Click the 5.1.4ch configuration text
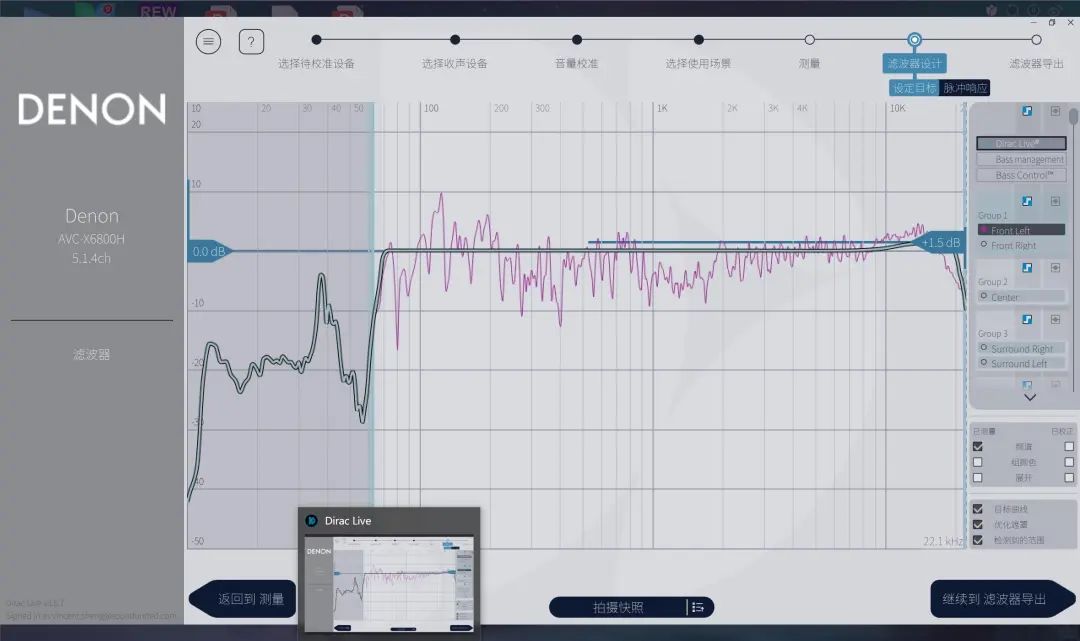This screenshot has width=1080, height=641. [x=92, y=258]
